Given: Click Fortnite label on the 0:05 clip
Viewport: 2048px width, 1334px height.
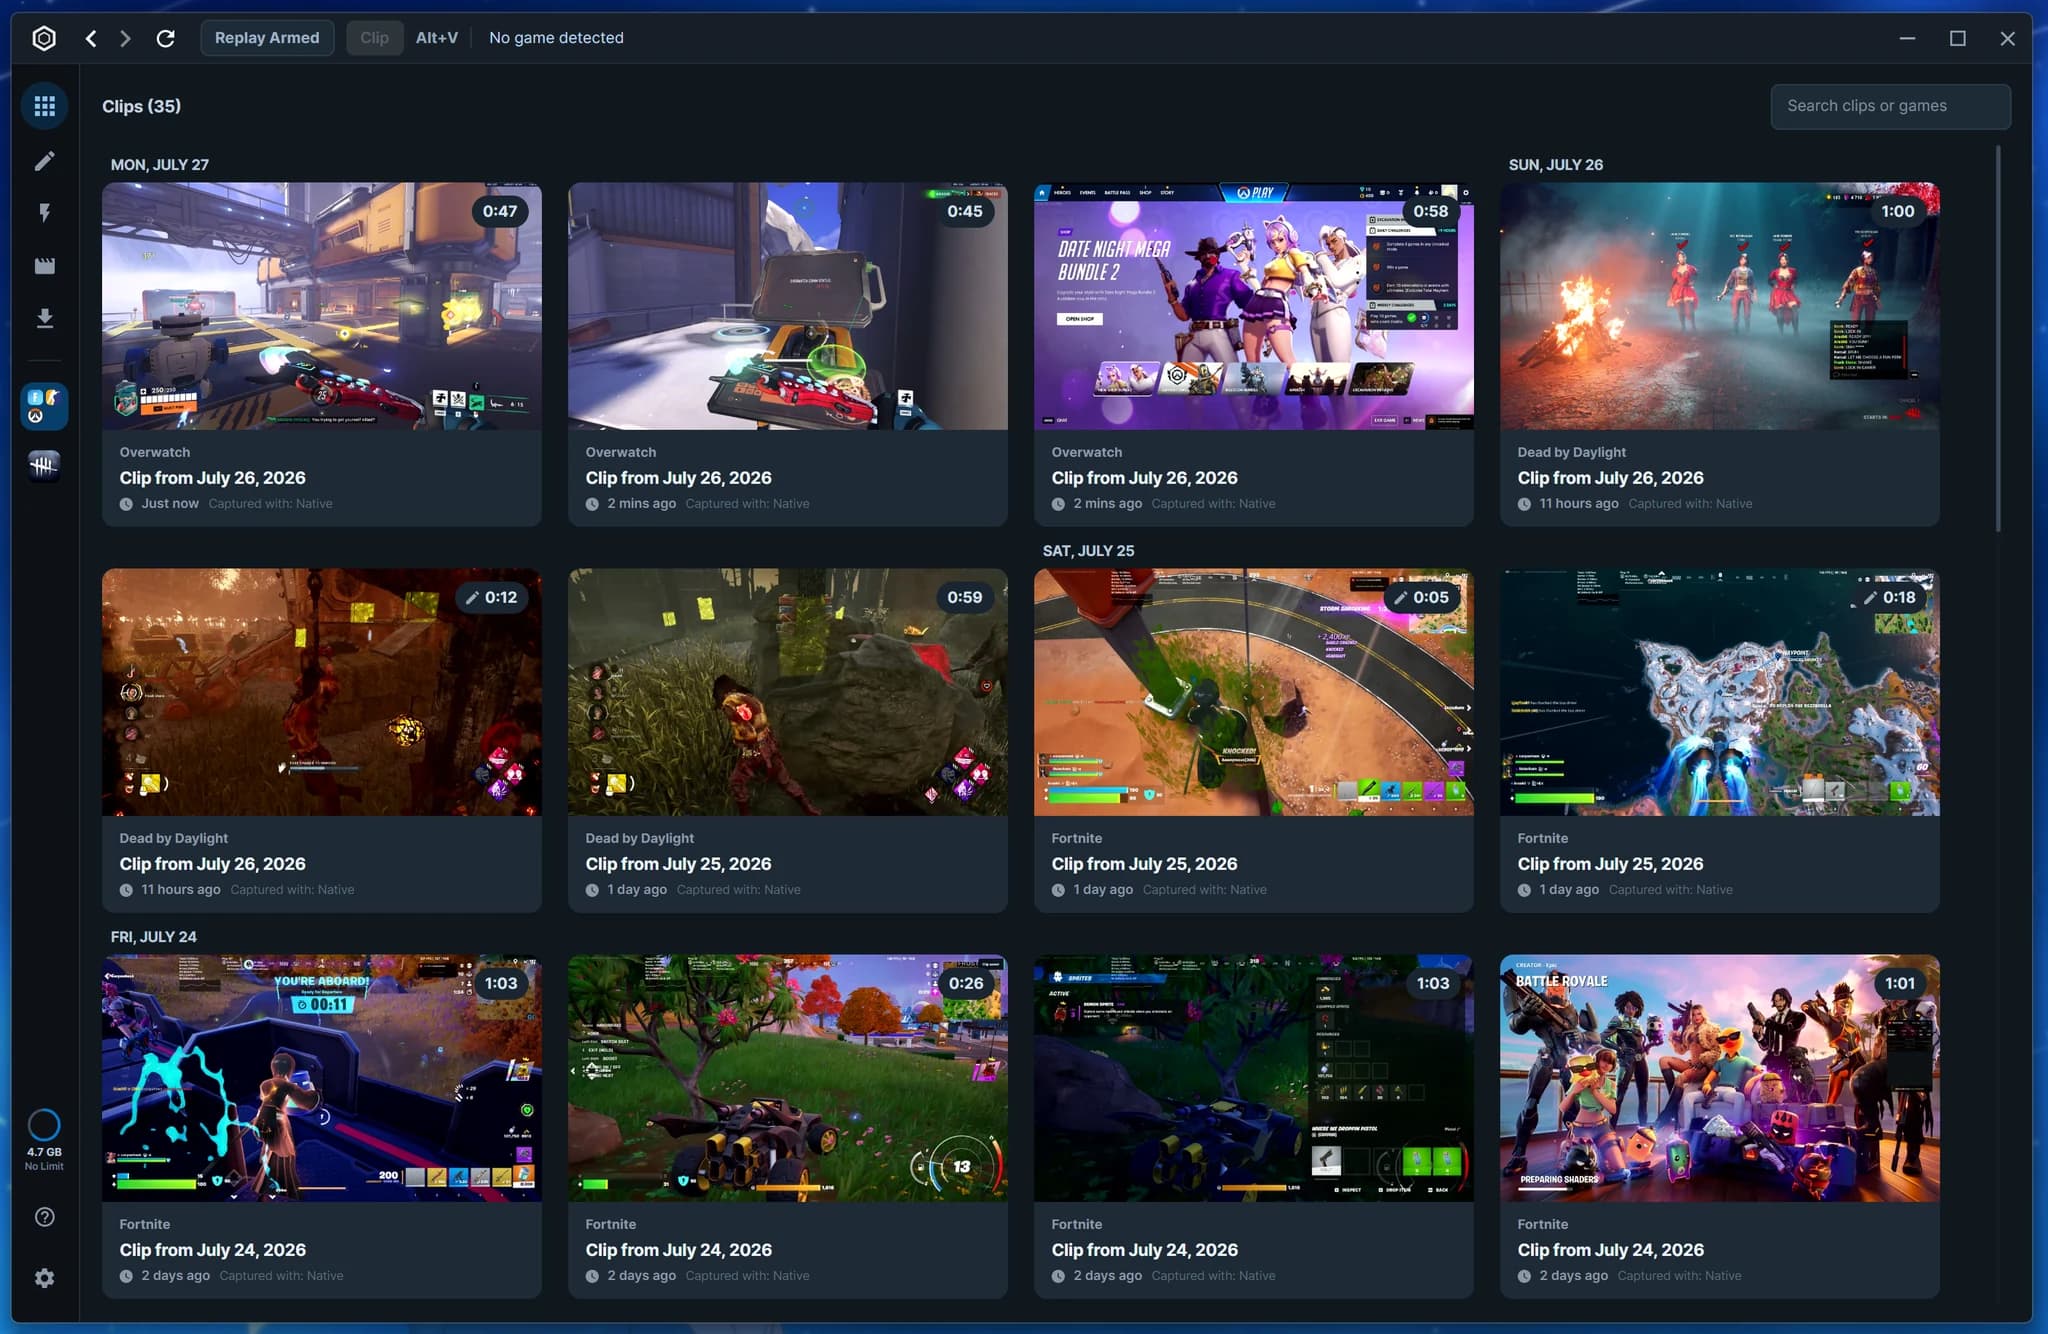Looking at the screenshot, I should coord(1077,838).
